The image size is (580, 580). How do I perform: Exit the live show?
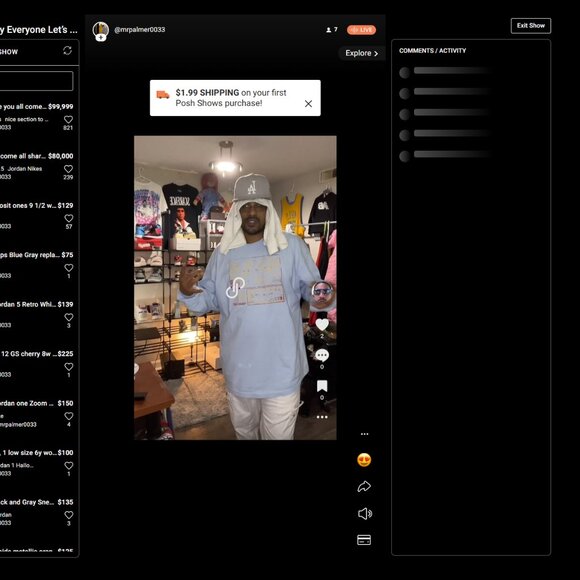531,26
